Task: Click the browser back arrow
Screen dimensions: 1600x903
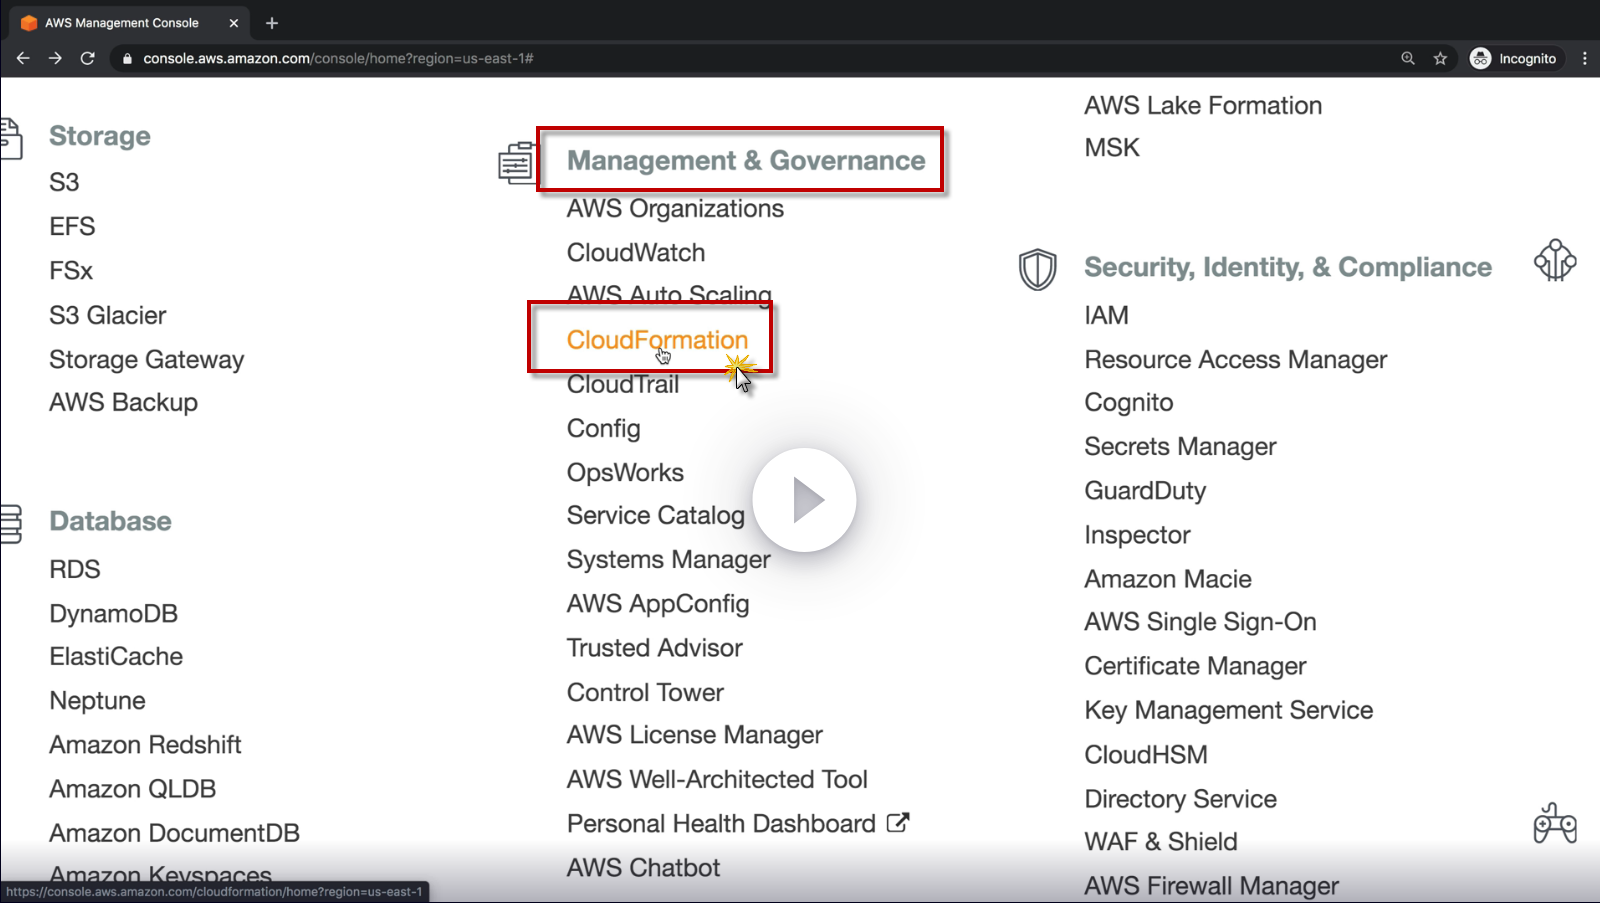Action: coord(23,58)
